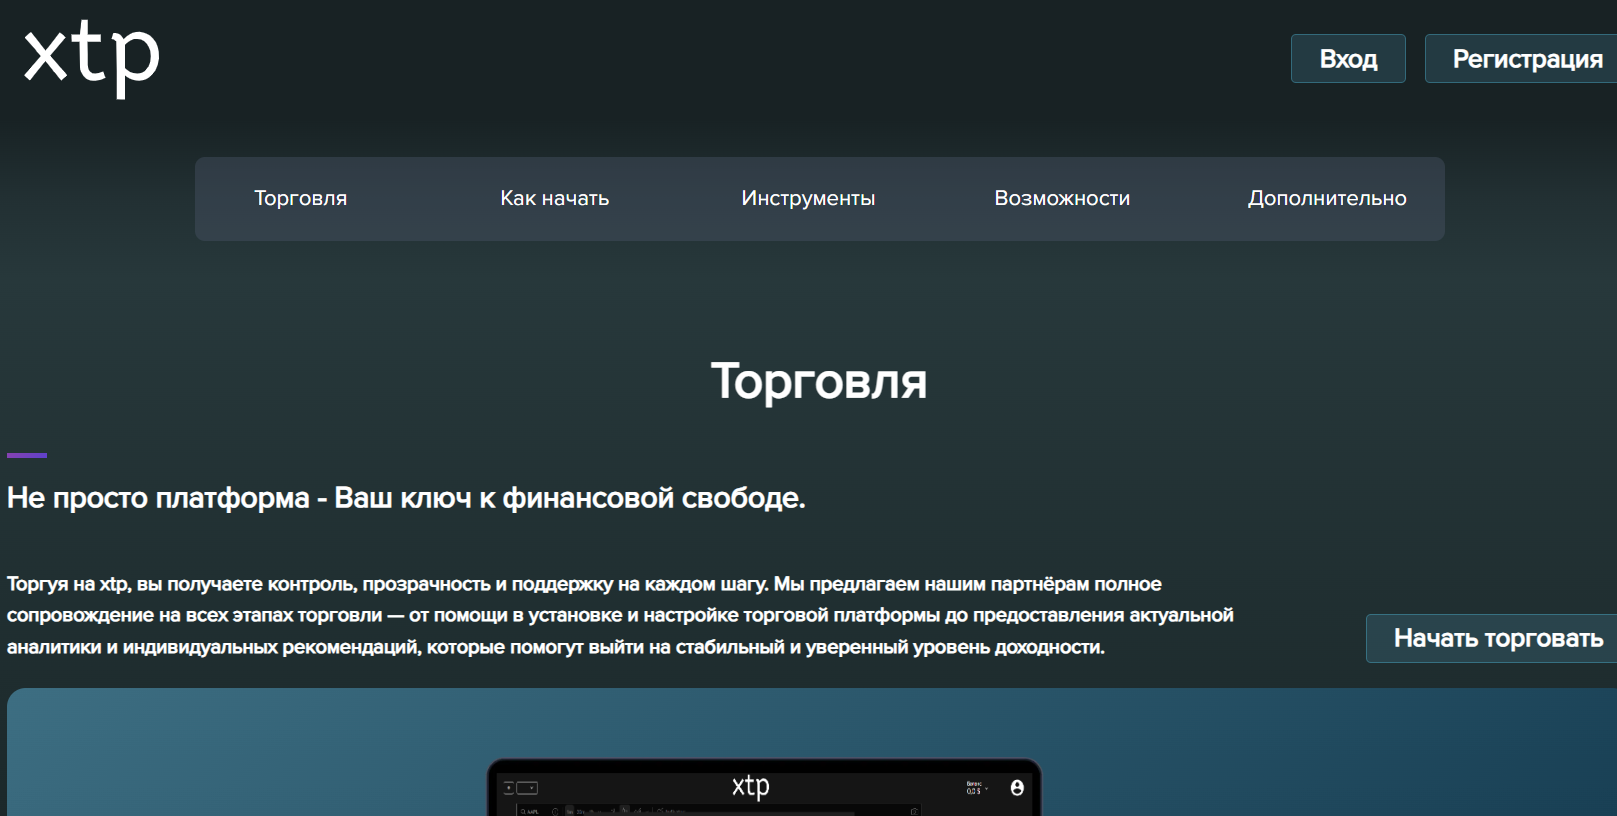This screenshot has height=816, width=1617.
Task: Click the Не просто платформа subheading
Action: pyautogui.click(x=406, y=498)
